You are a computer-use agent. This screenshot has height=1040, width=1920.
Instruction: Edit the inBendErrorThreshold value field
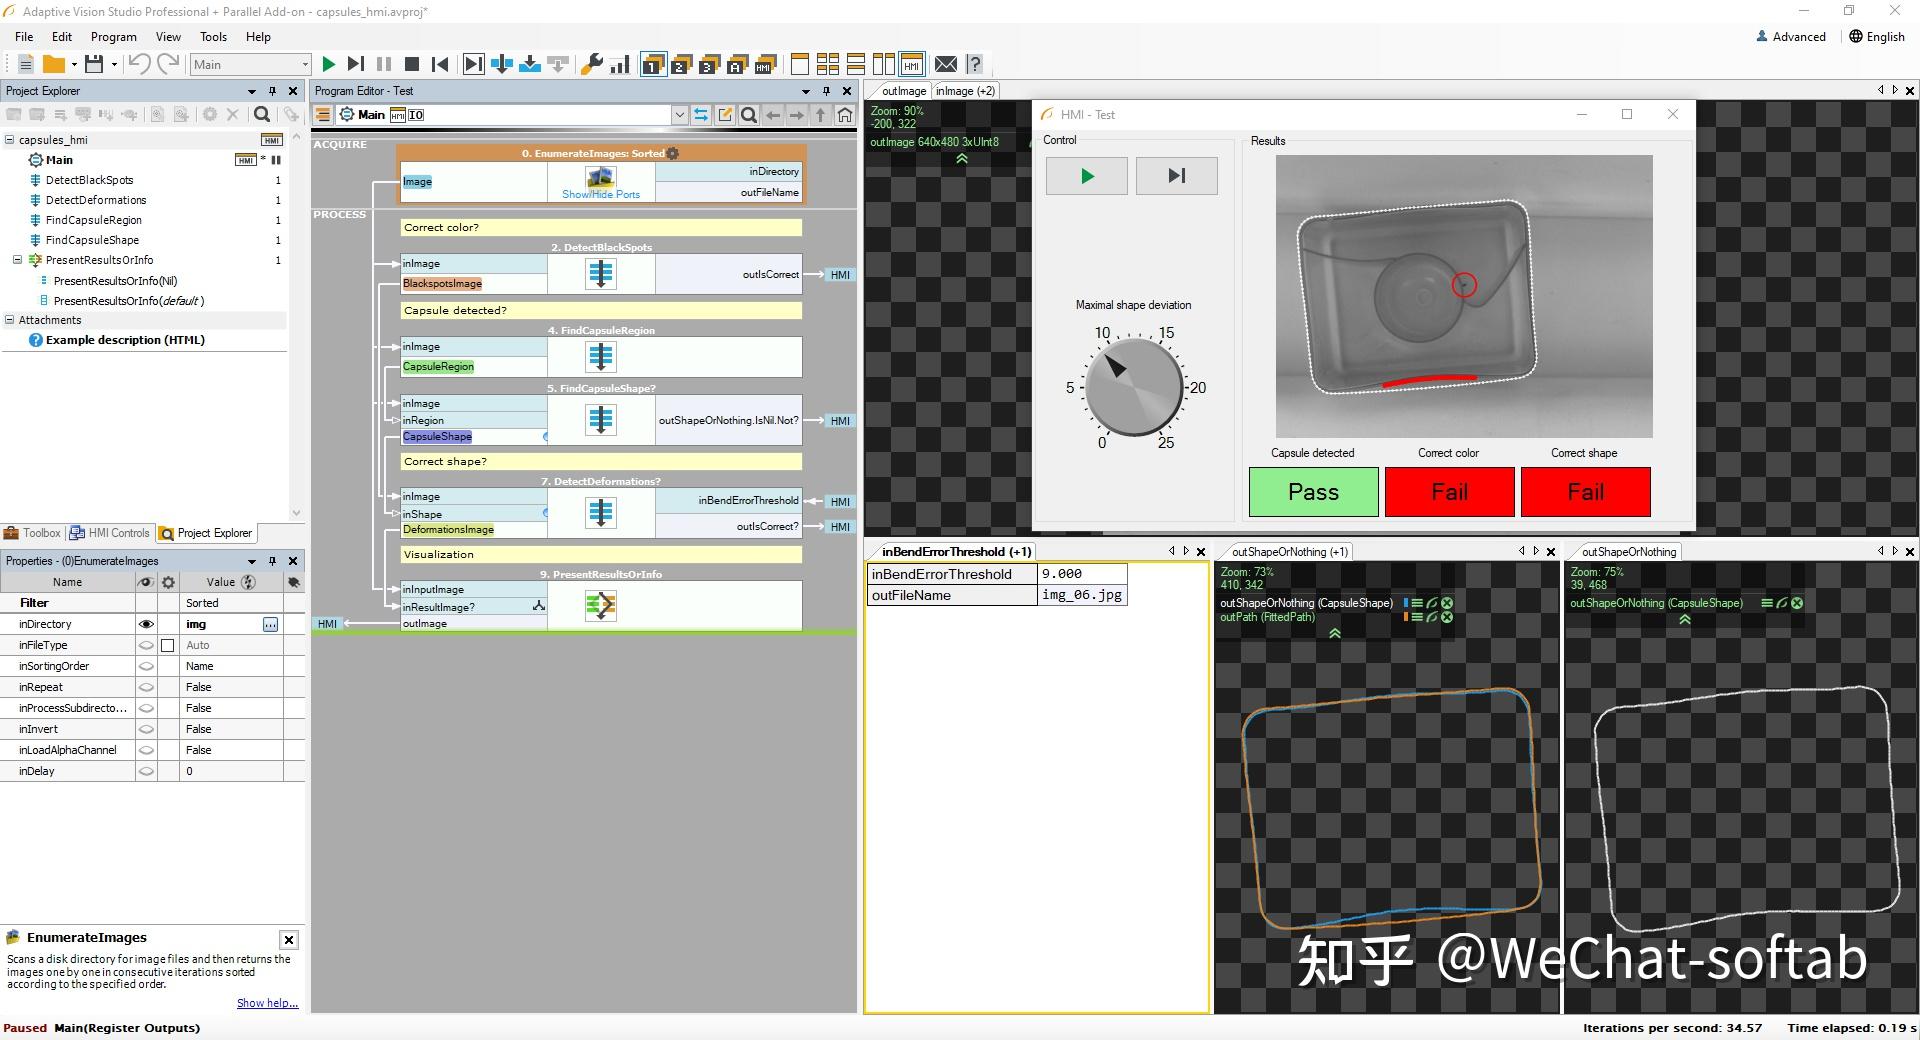pos(1080,574)
